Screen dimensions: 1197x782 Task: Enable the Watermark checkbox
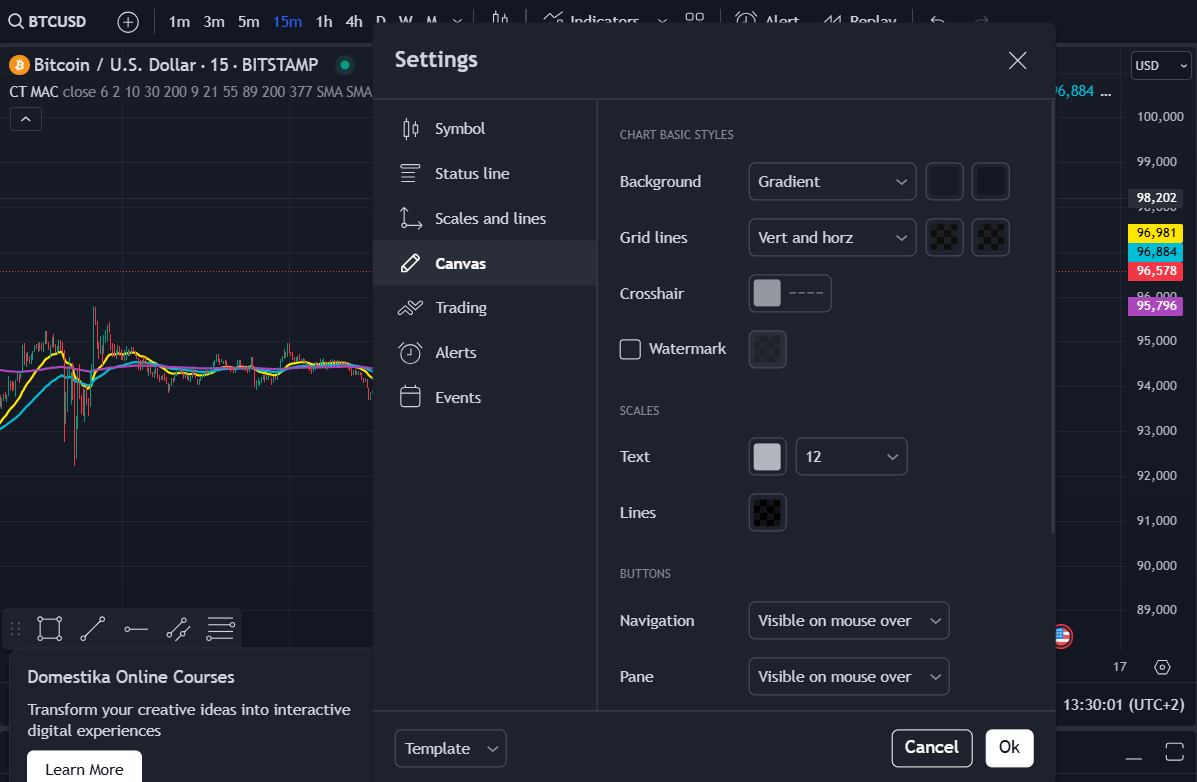630,349
